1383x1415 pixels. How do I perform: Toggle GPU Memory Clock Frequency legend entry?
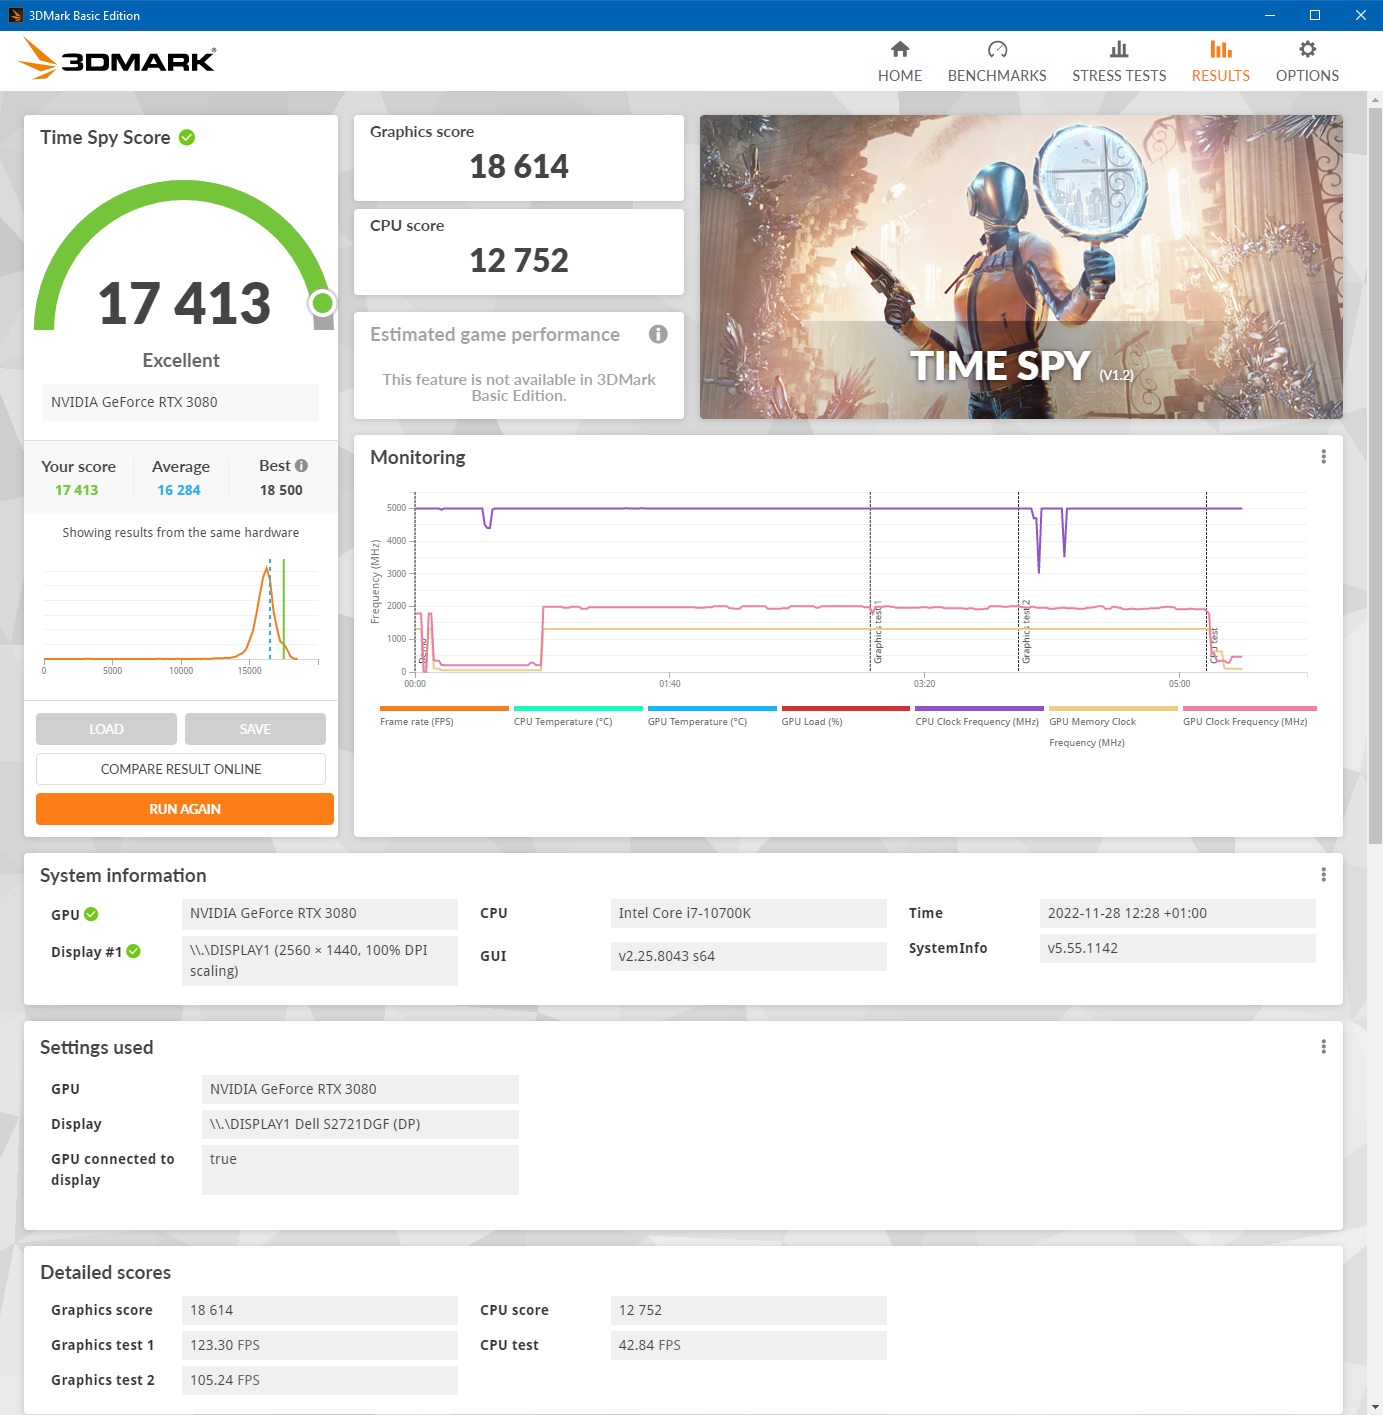tap(1113, 727)
